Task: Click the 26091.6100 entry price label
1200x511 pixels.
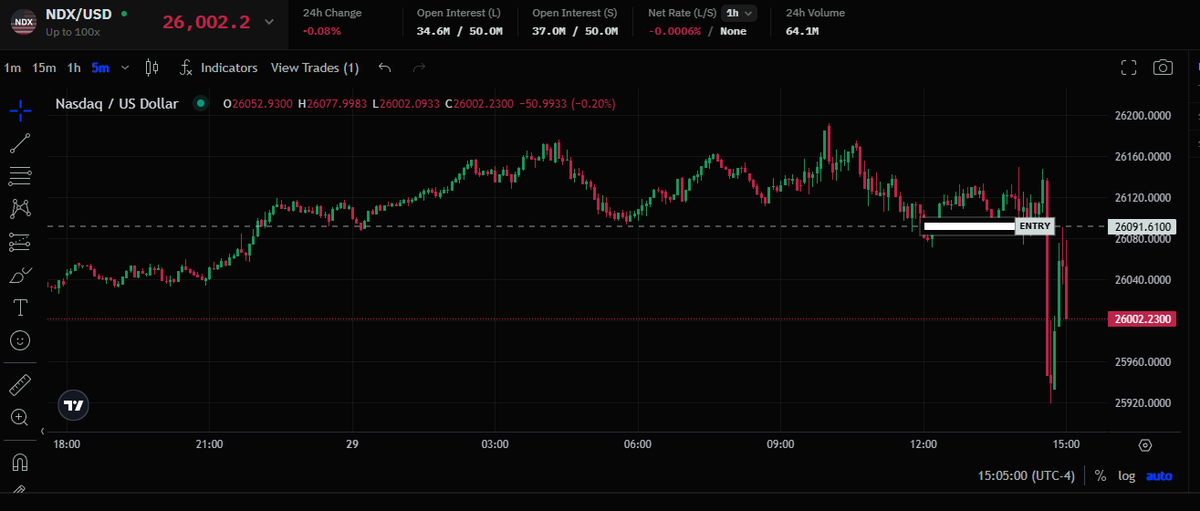Action: (x=1142, y=227)
